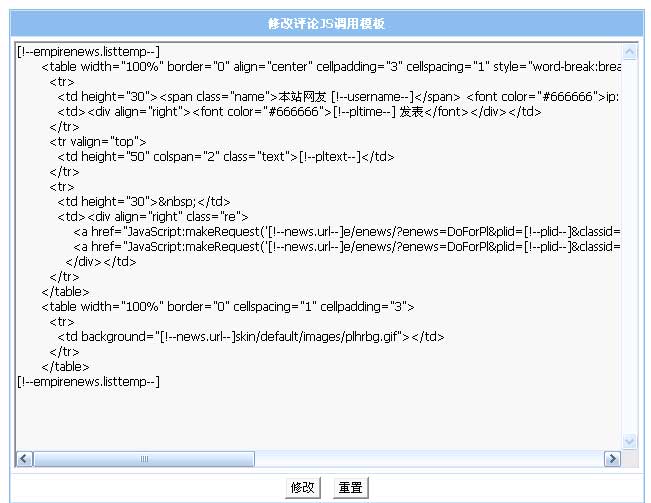Click the middle of the vertical scrollbar track
Image resolution: width=651 pixels, height=503 pixels.
point(629,245)
